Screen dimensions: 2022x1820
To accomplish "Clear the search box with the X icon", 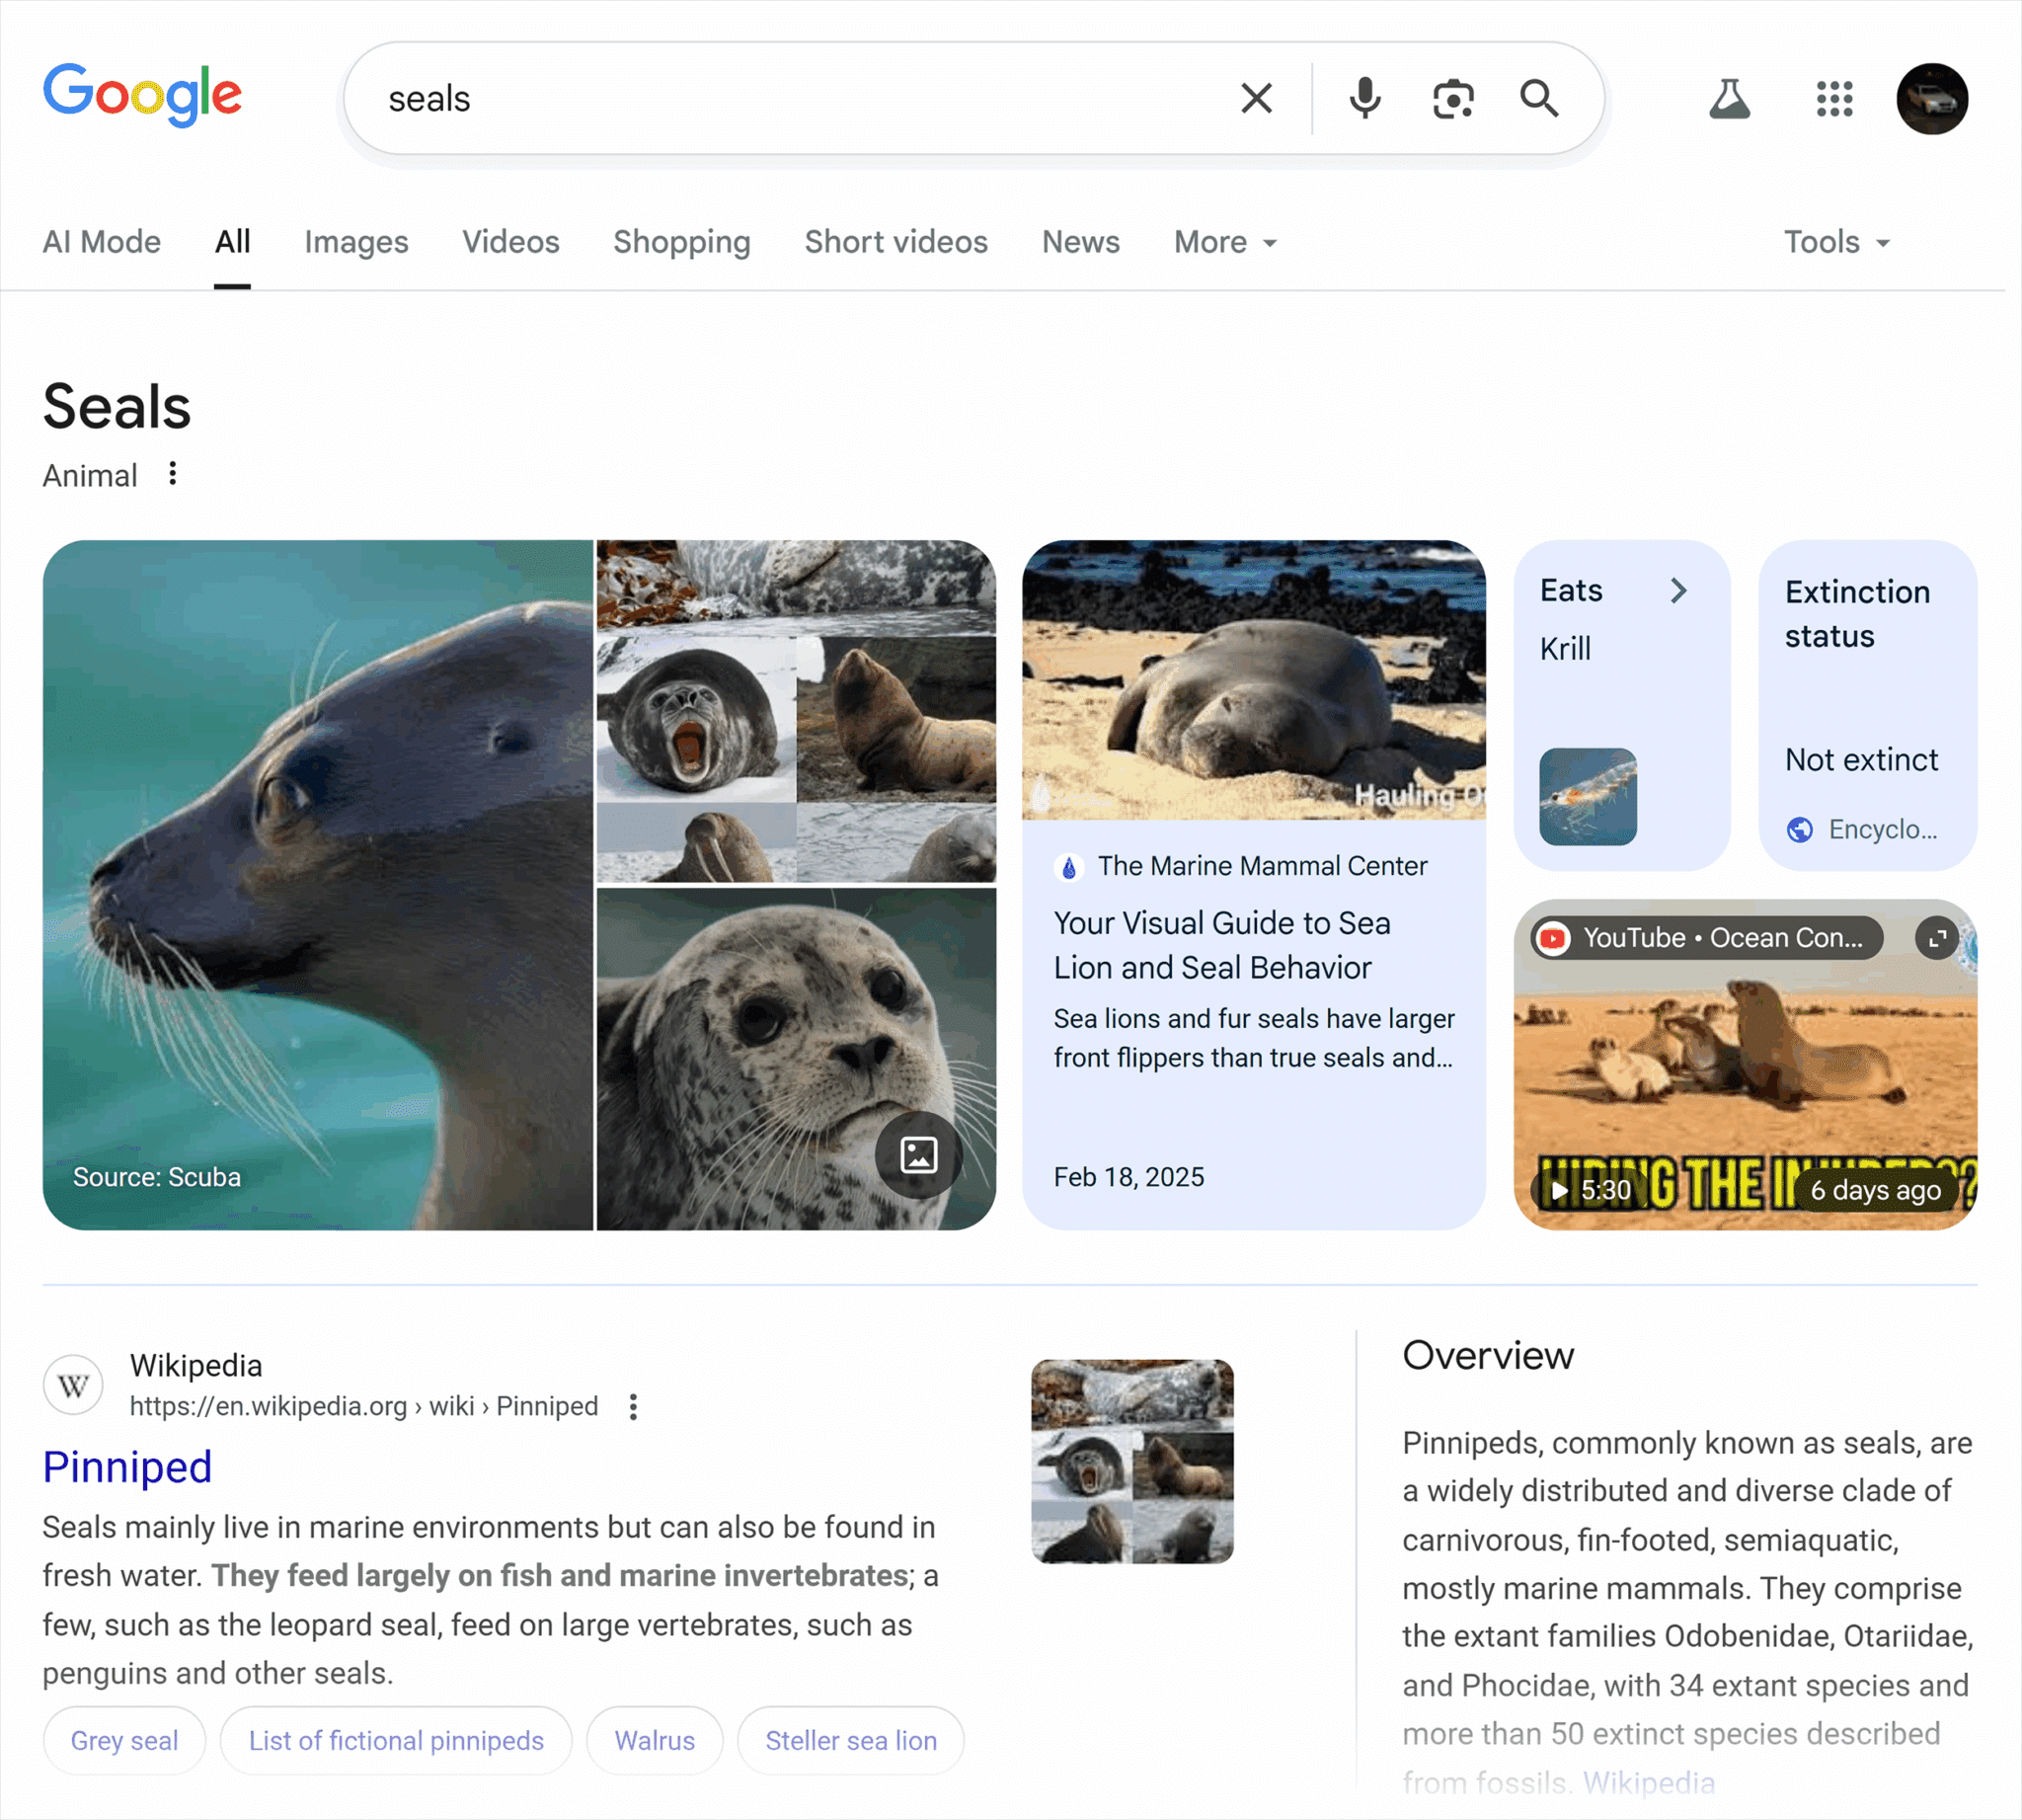I will pos(1256,98).
